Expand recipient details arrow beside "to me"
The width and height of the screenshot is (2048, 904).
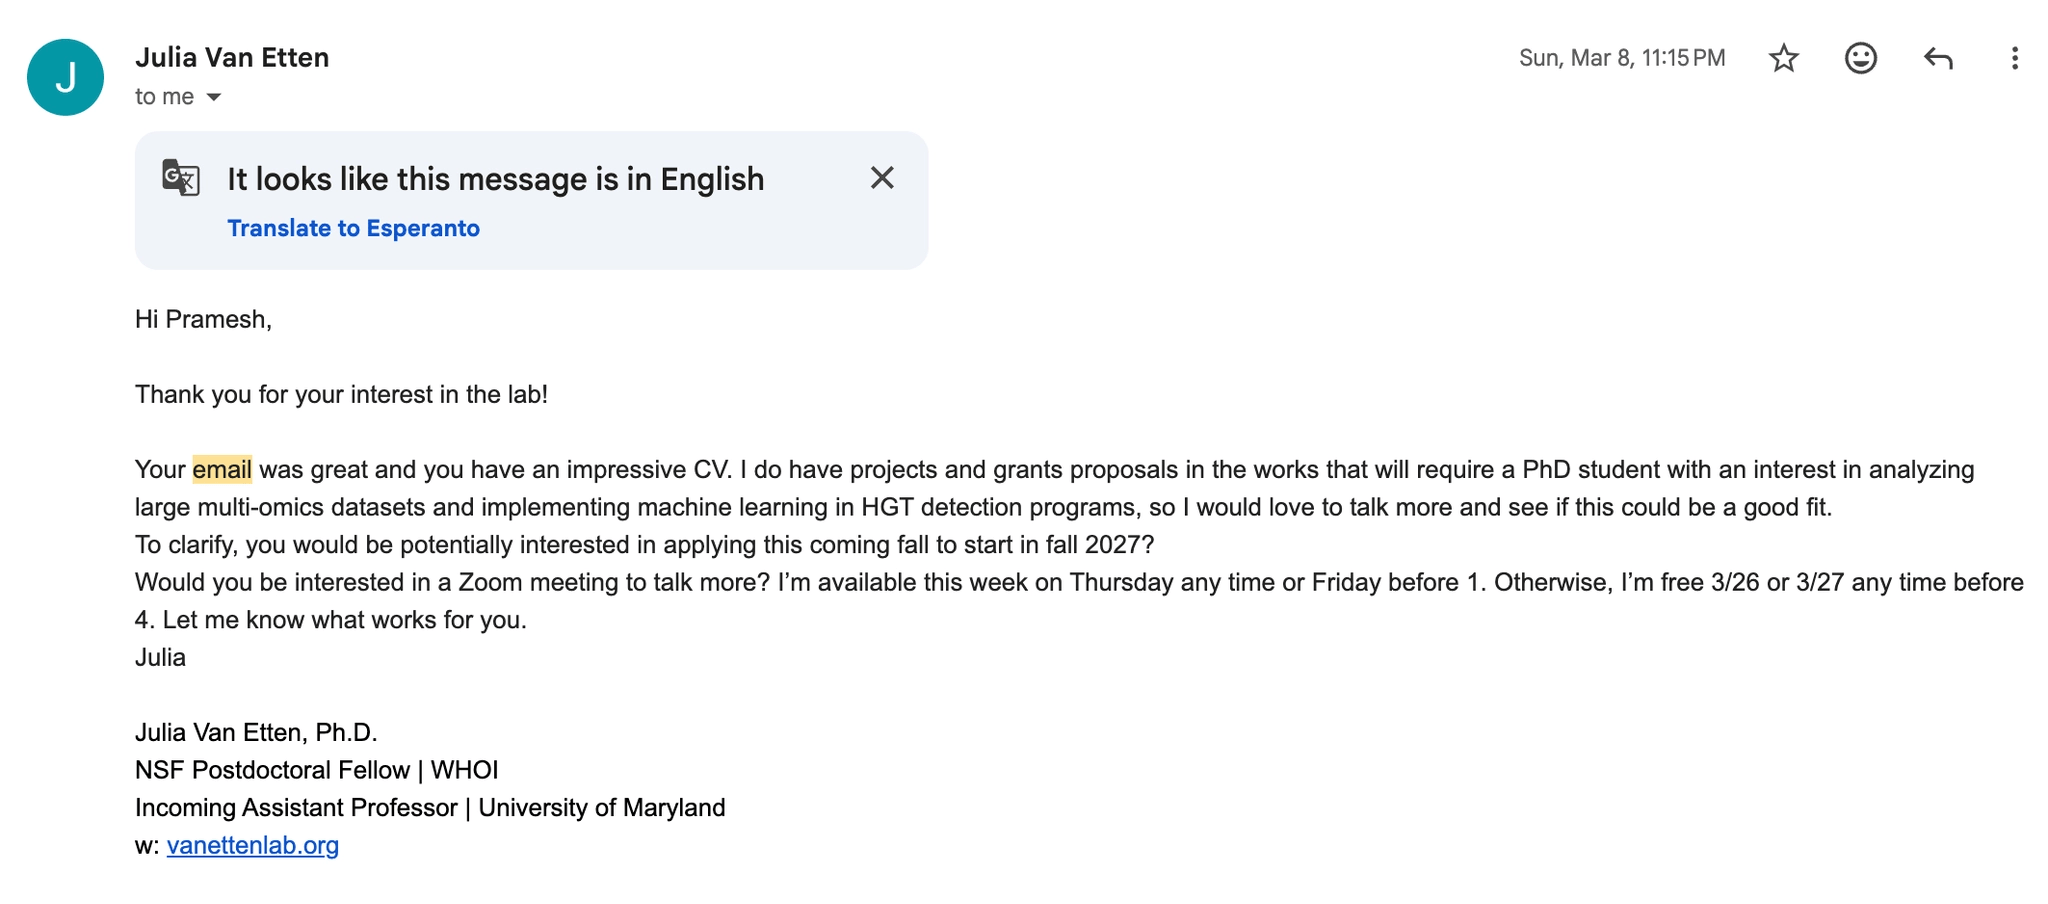click(214, 97)
